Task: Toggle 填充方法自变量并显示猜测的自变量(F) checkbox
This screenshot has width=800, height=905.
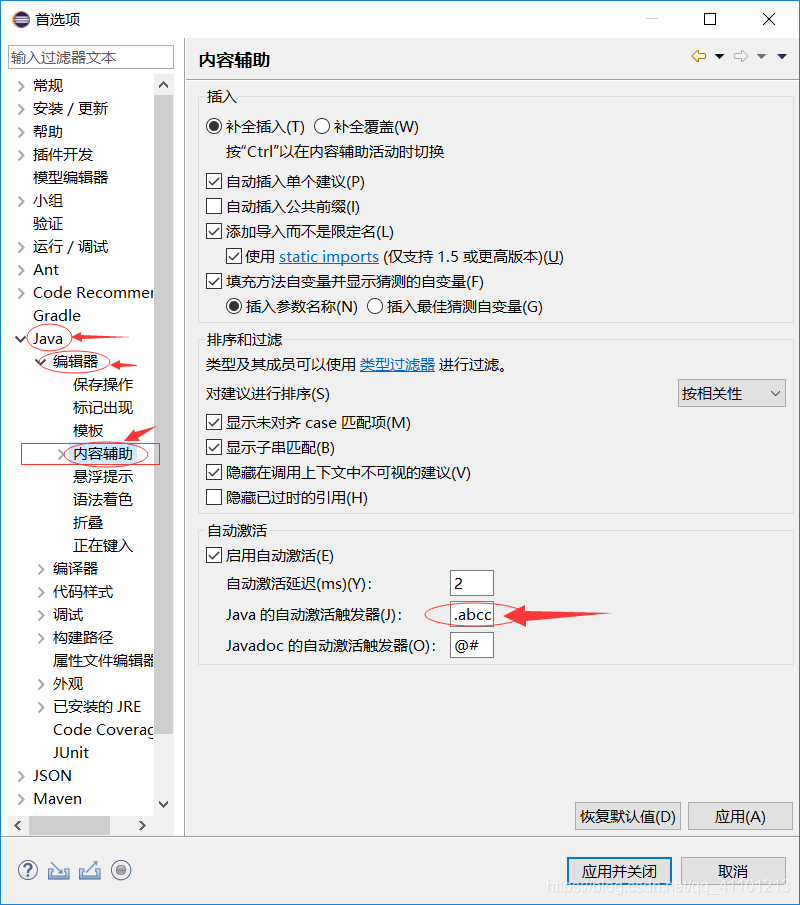Action: click(214, 282)
